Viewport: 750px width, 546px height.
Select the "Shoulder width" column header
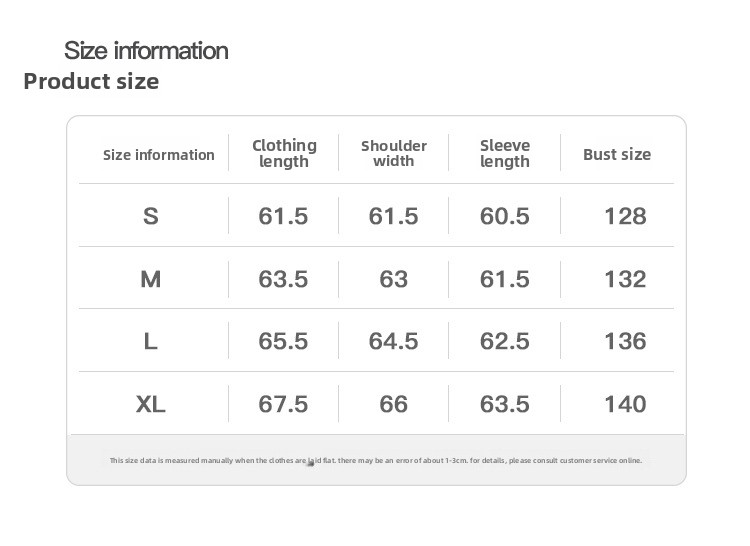pos(394,153)
